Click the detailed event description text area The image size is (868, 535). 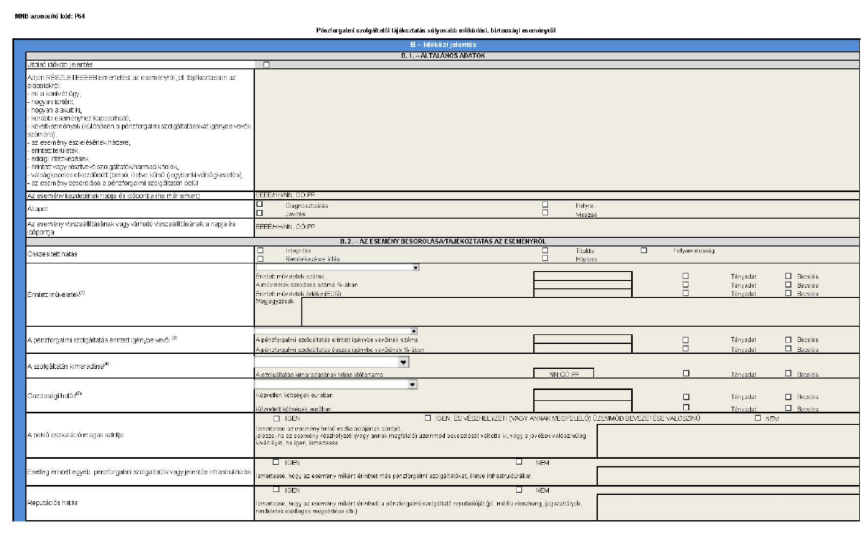coord(557,130)
